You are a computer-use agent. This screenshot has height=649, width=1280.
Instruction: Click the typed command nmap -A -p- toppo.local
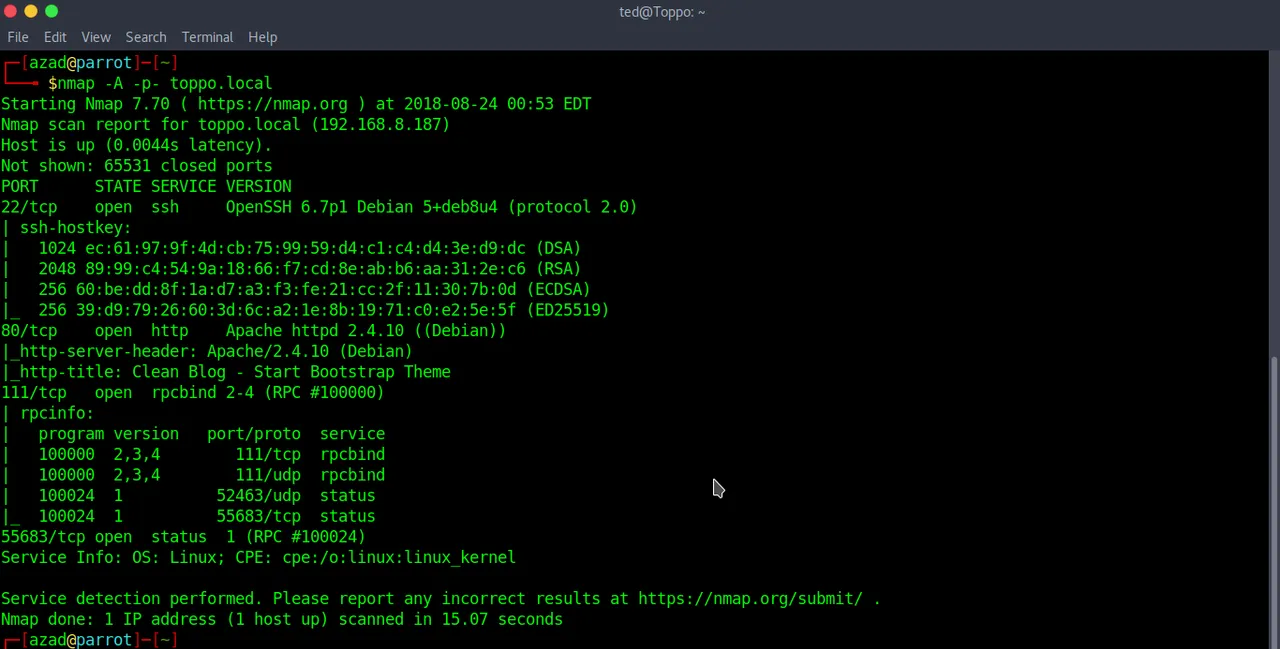coord(164,83)
